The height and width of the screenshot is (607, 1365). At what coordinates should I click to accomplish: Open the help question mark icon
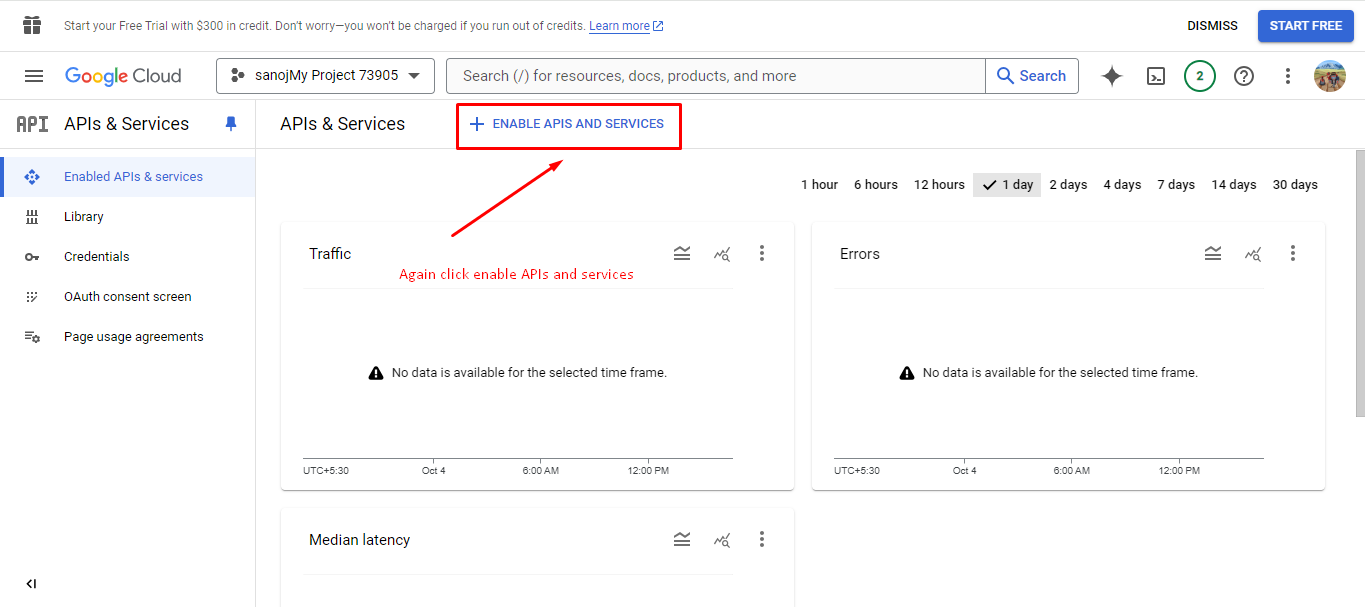point(1244,76)
